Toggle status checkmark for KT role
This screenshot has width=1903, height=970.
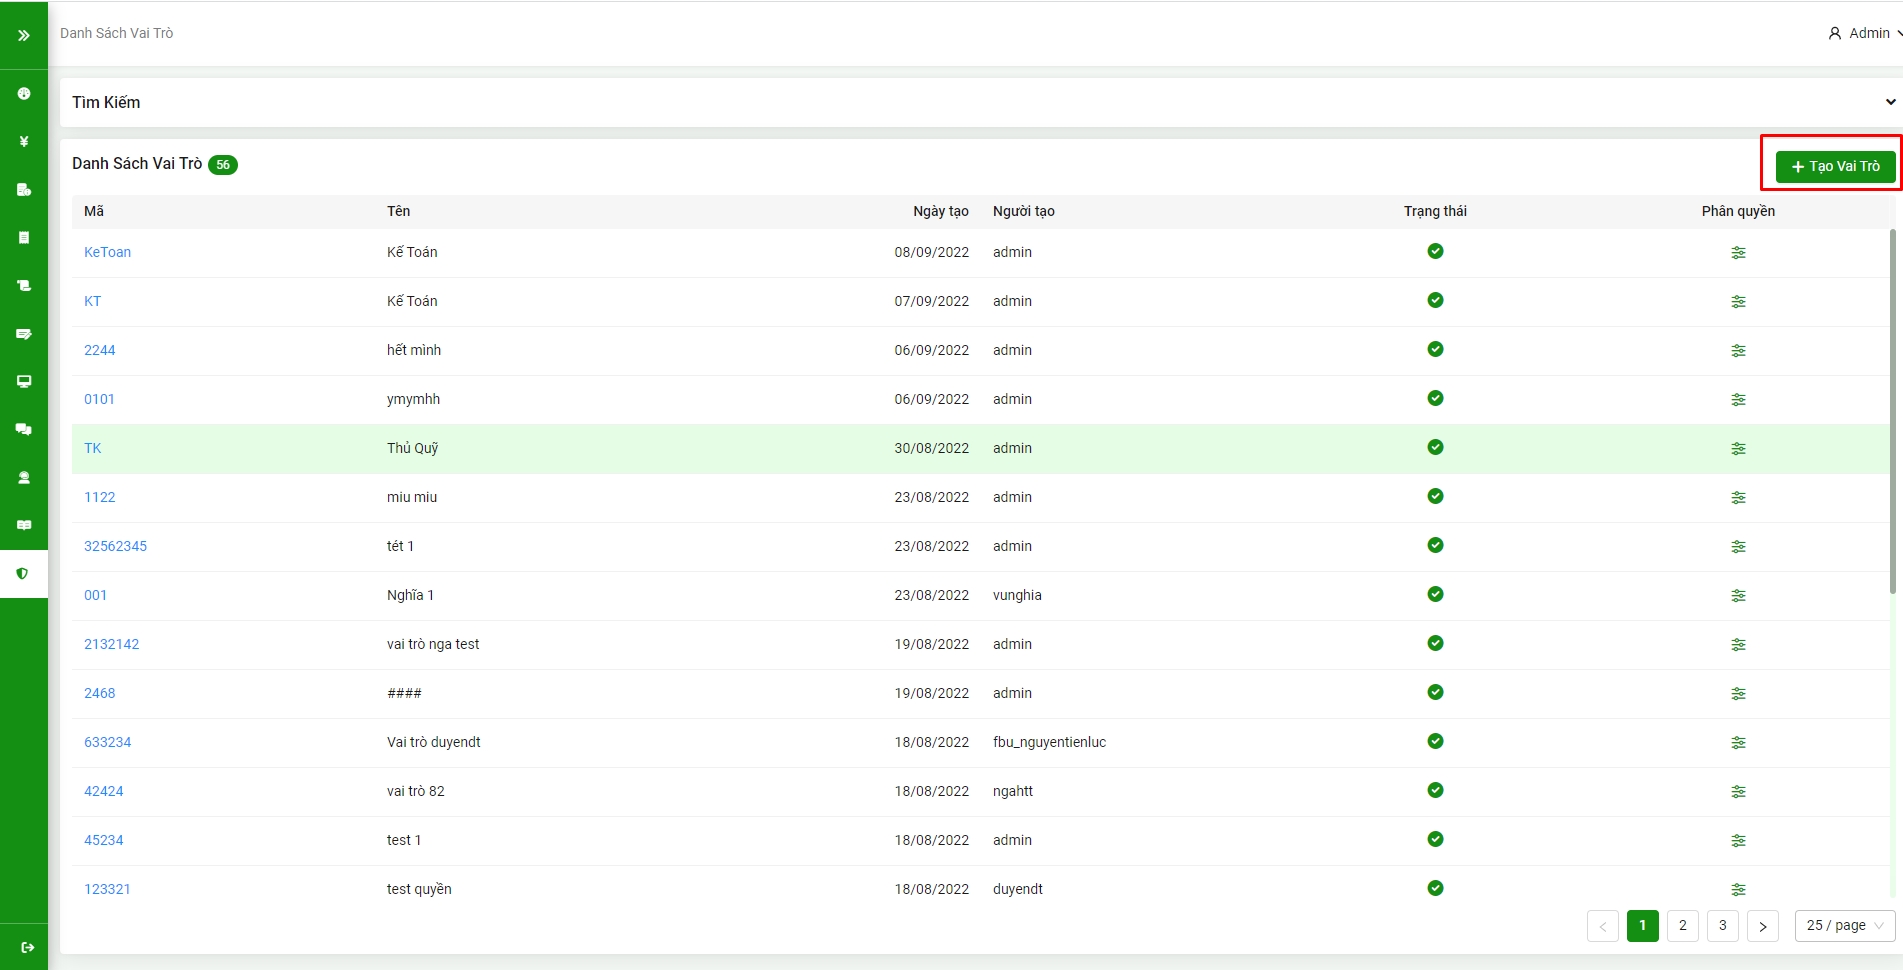coord(1435,300)
